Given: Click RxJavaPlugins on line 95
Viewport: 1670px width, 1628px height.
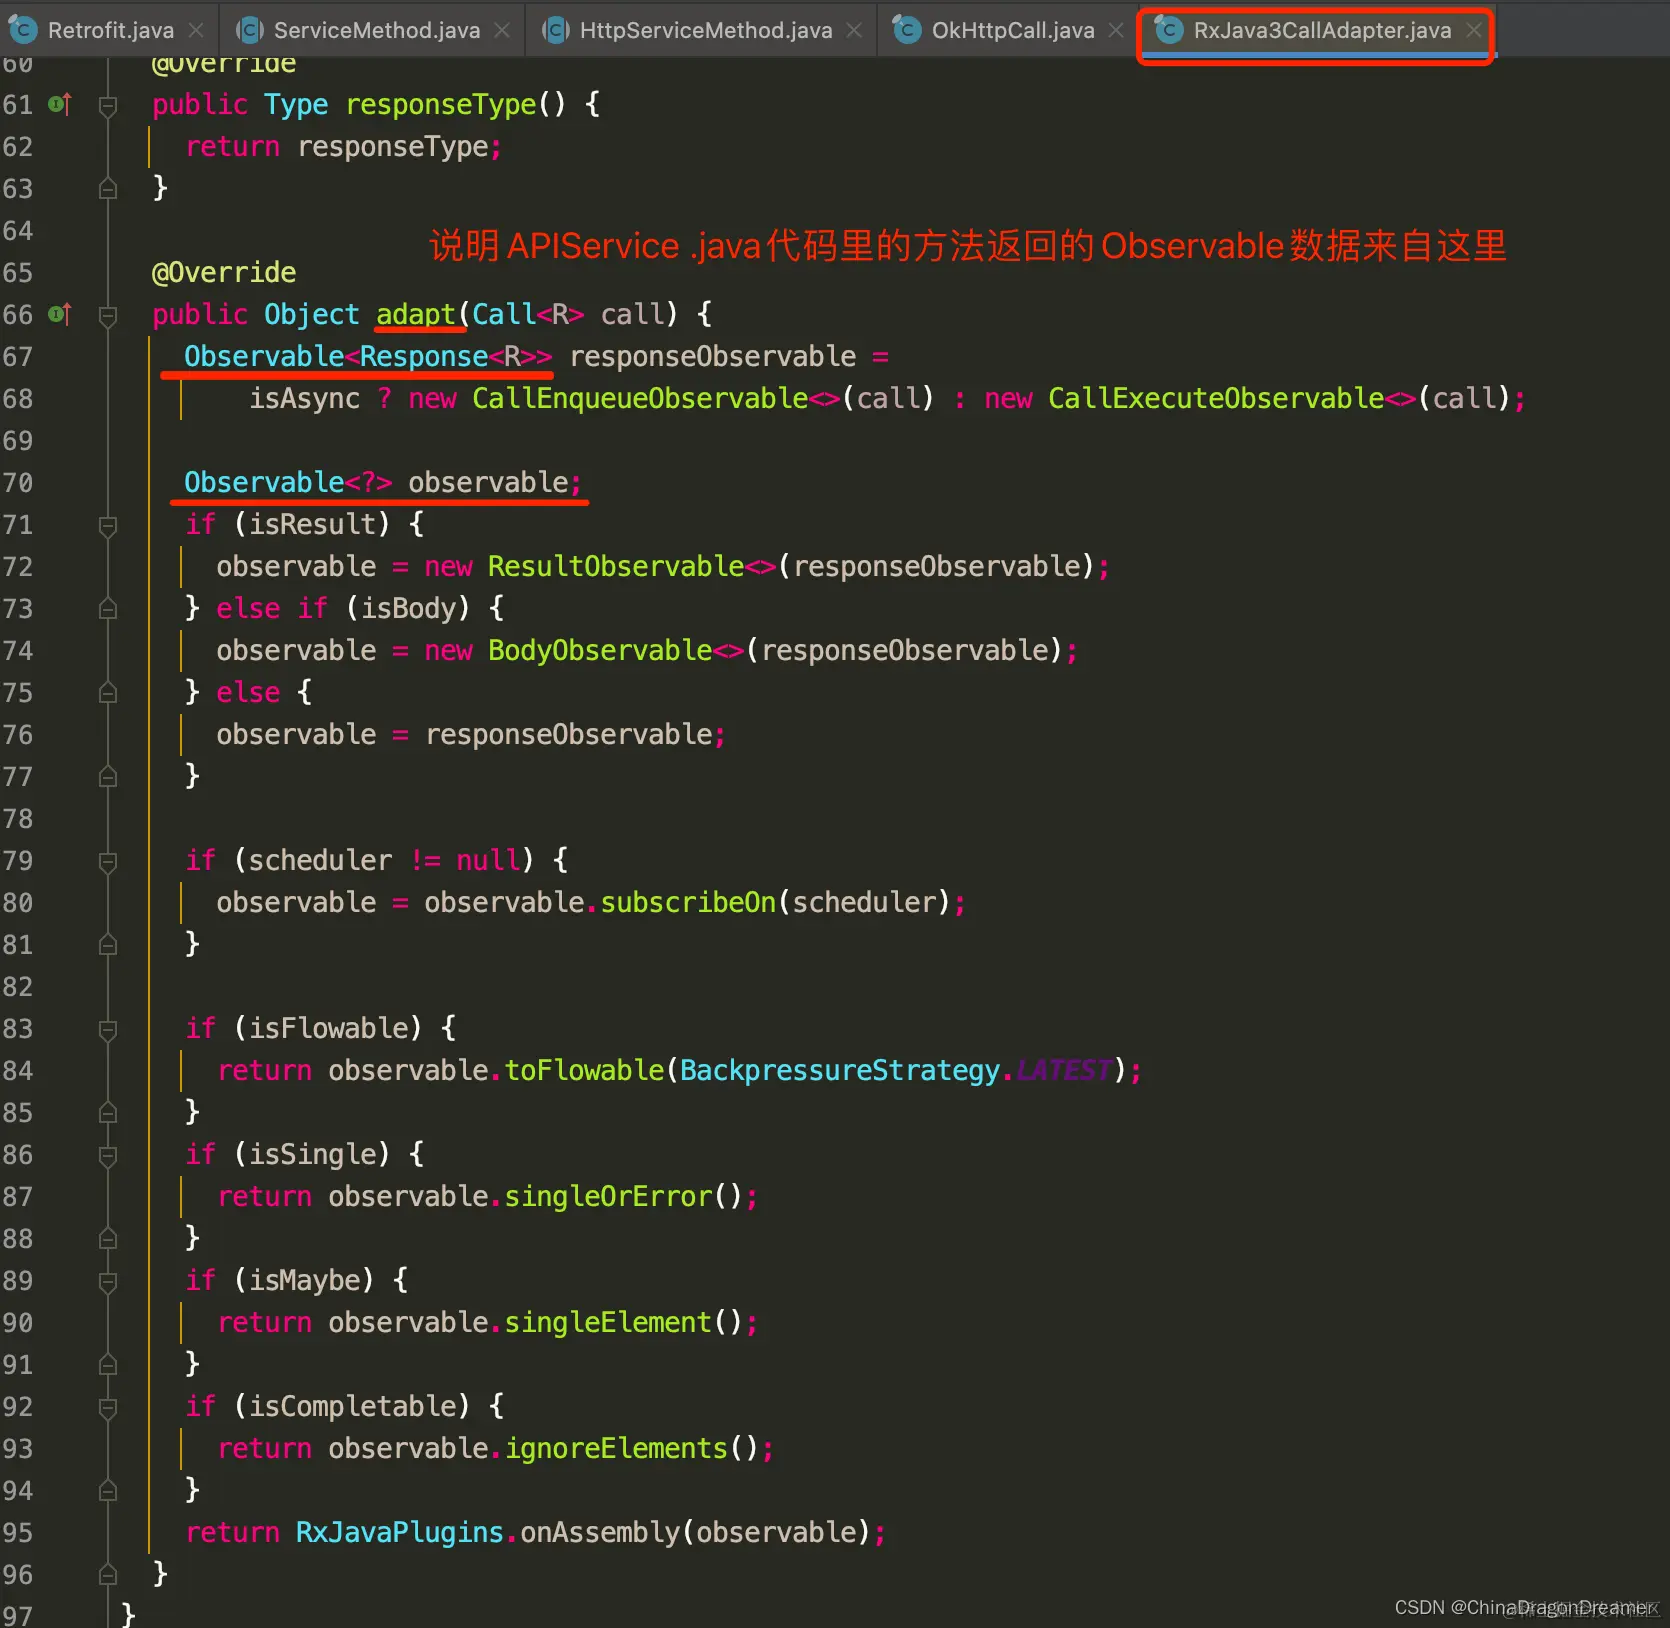Looking at the screenshot, I should click(400, 1532).
